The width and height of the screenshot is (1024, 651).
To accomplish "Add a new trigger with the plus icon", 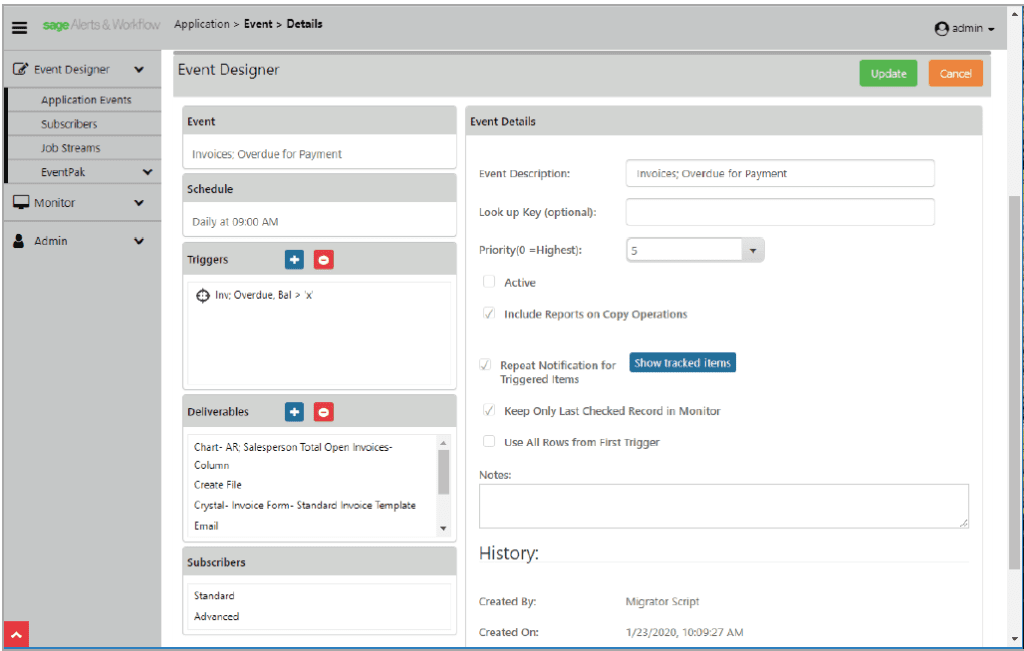I will pyautogui.click(x=294, y=259).
